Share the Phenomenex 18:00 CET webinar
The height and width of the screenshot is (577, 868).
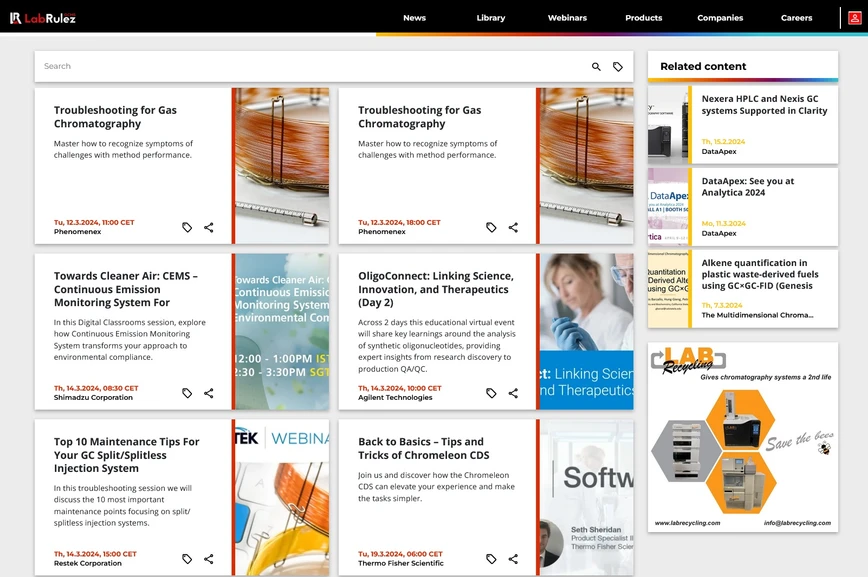click(x=513, y=227)
